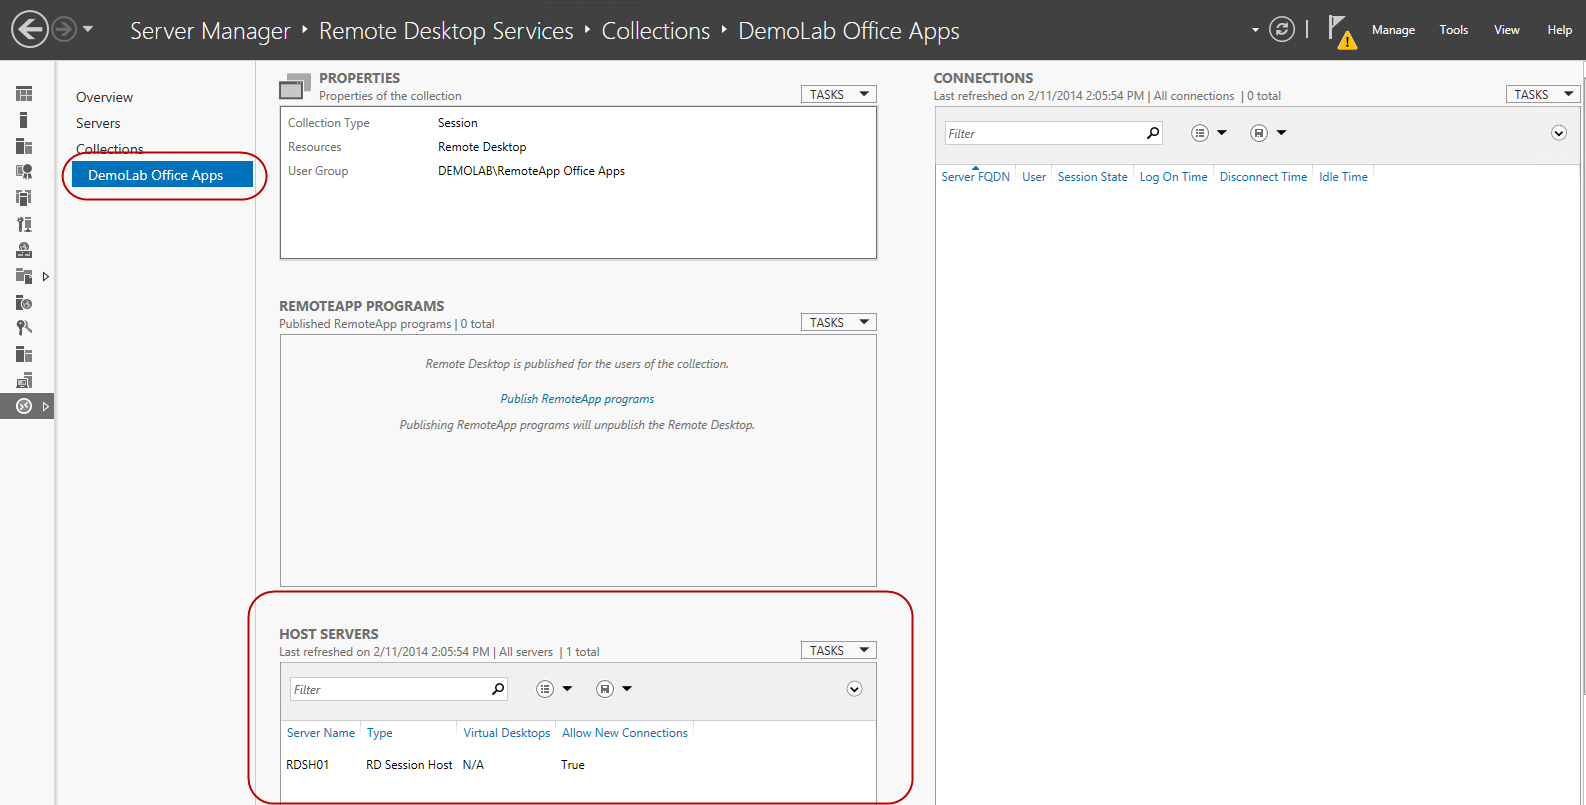1586x805 pixels.
Task: Expand the Host Servers filter chevron
Action: pyautogui.click(x=854, y=689)
